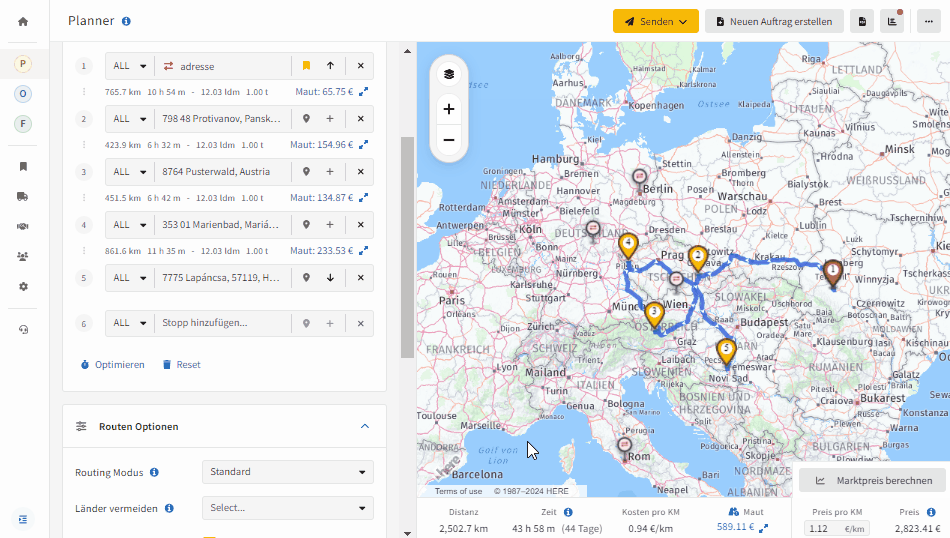Open ALL dropdown for stop 1
950x538 pixels.
(130, 66)
